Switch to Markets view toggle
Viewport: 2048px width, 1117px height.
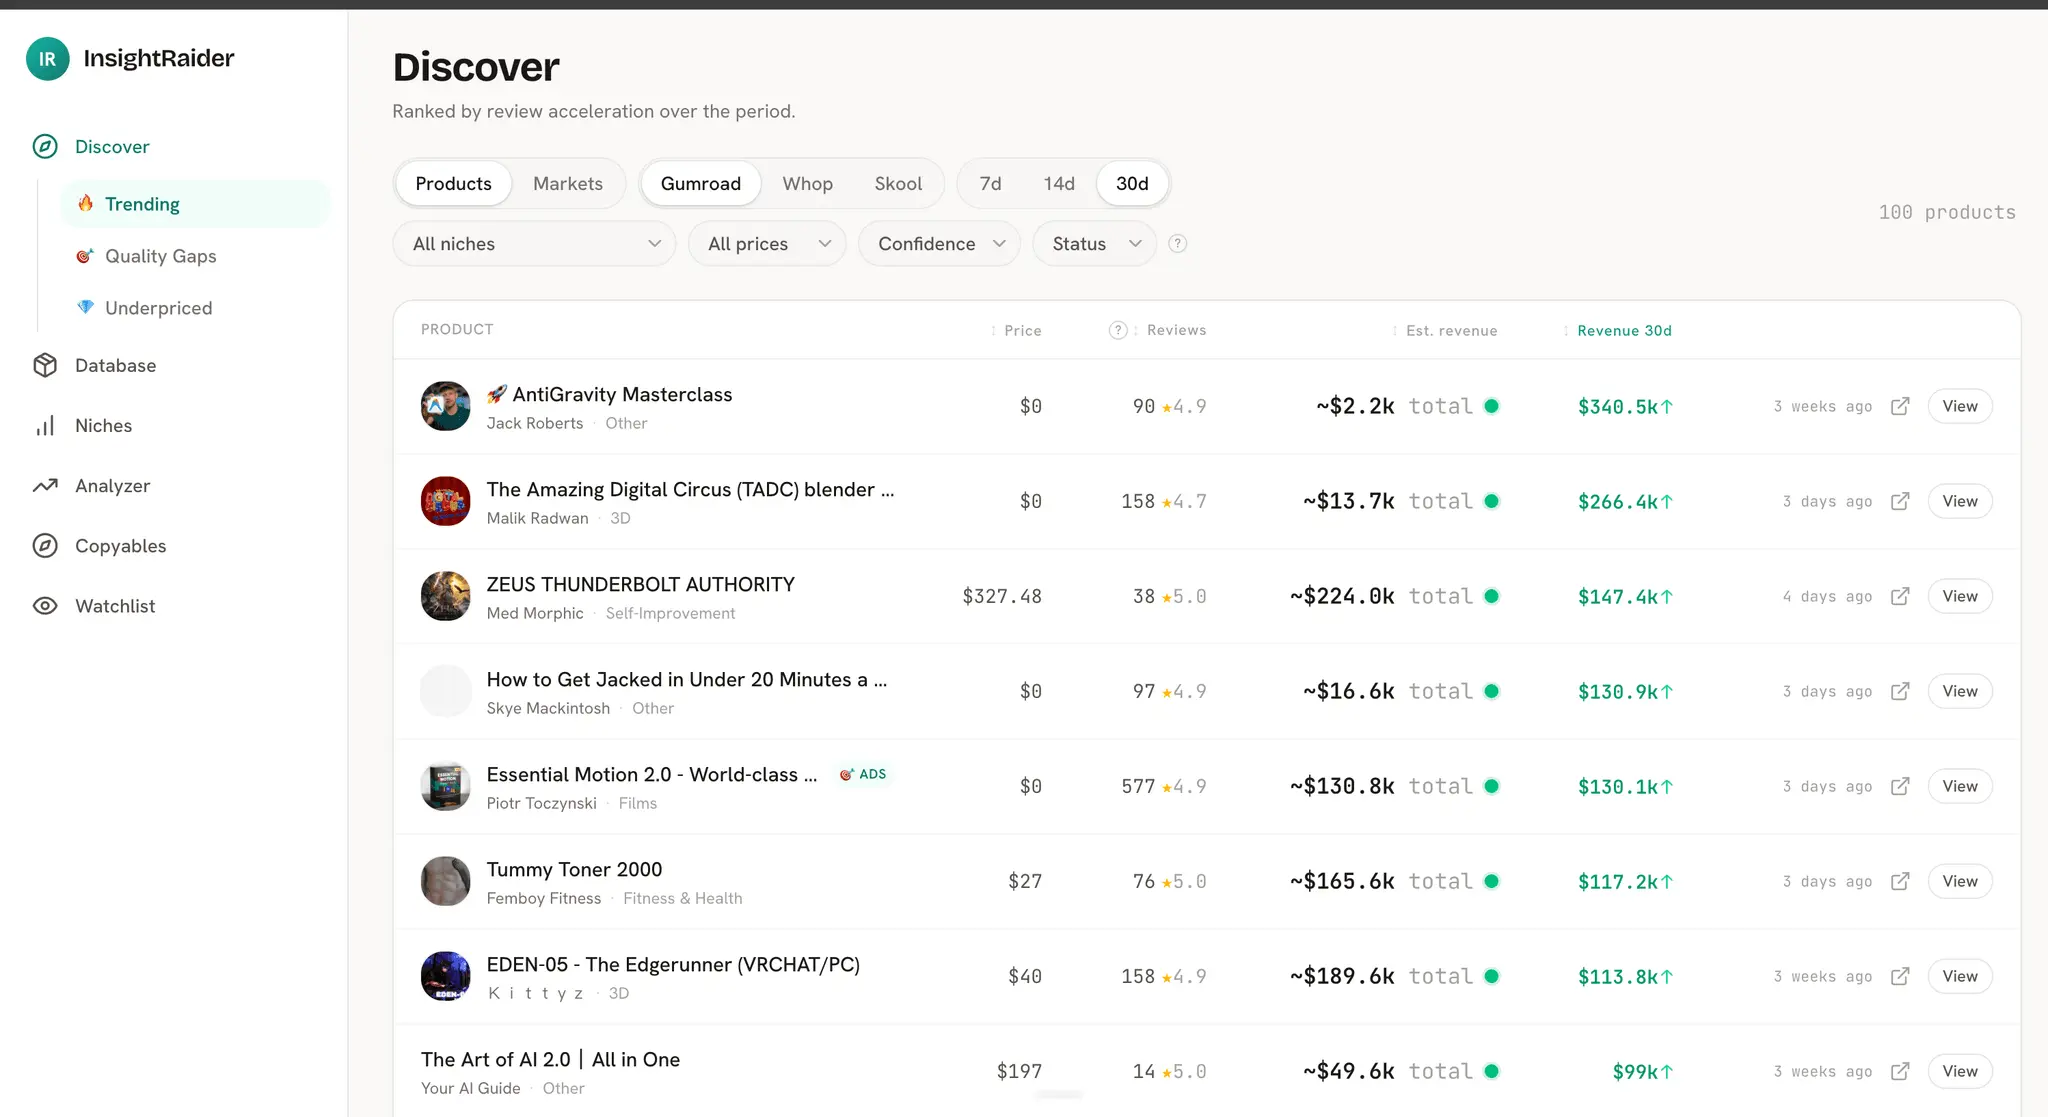coord(568,183)
